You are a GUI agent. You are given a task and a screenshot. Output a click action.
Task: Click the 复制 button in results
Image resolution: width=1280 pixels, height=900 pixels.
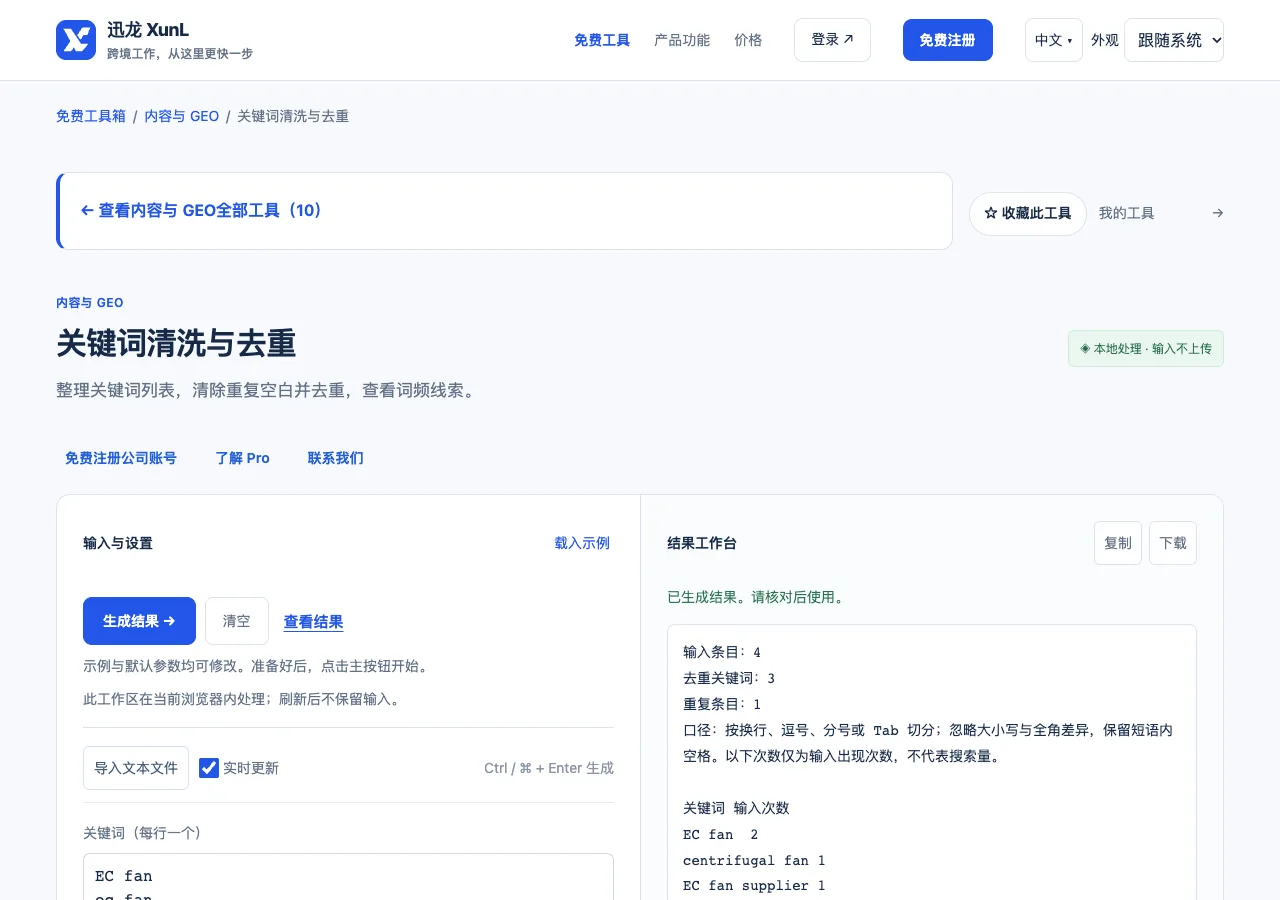pos(1118,543)
